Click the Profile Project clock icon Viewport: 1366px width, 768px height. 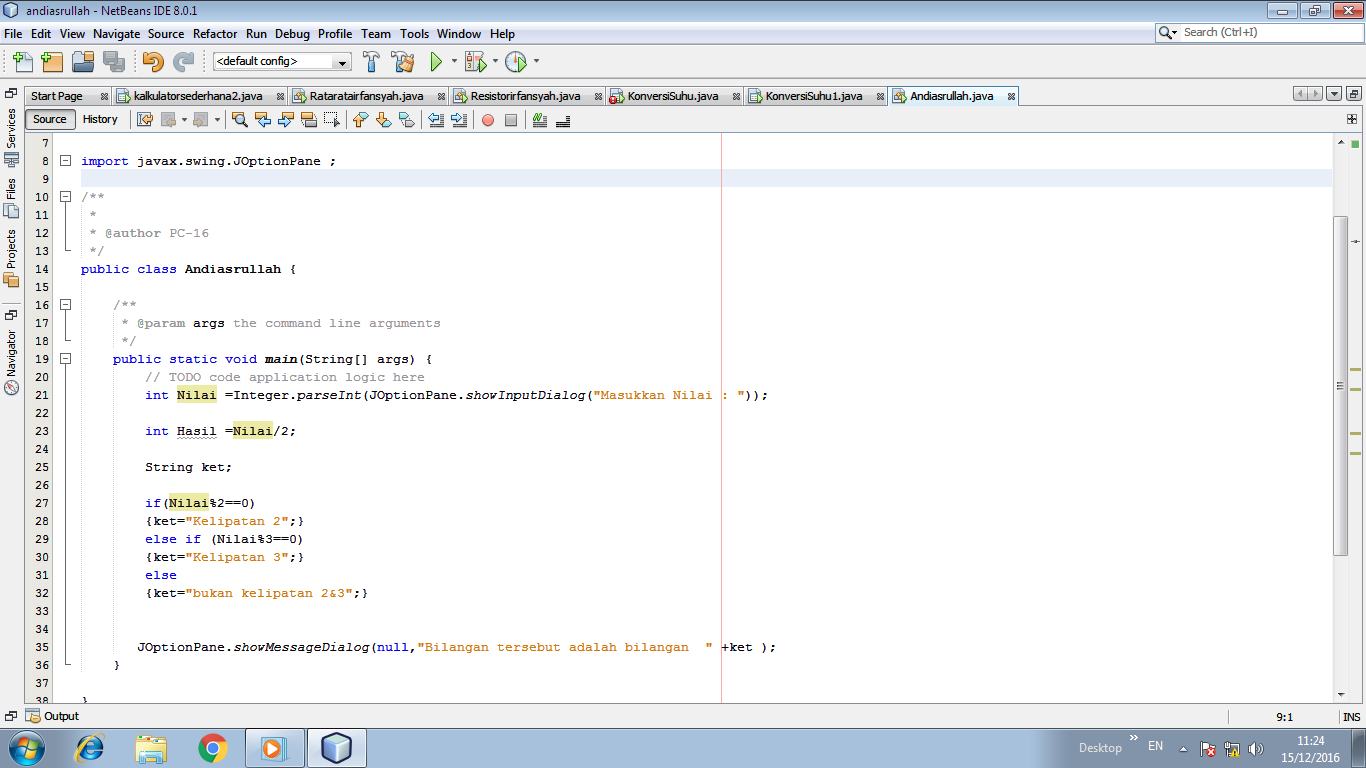coord(515,62)
